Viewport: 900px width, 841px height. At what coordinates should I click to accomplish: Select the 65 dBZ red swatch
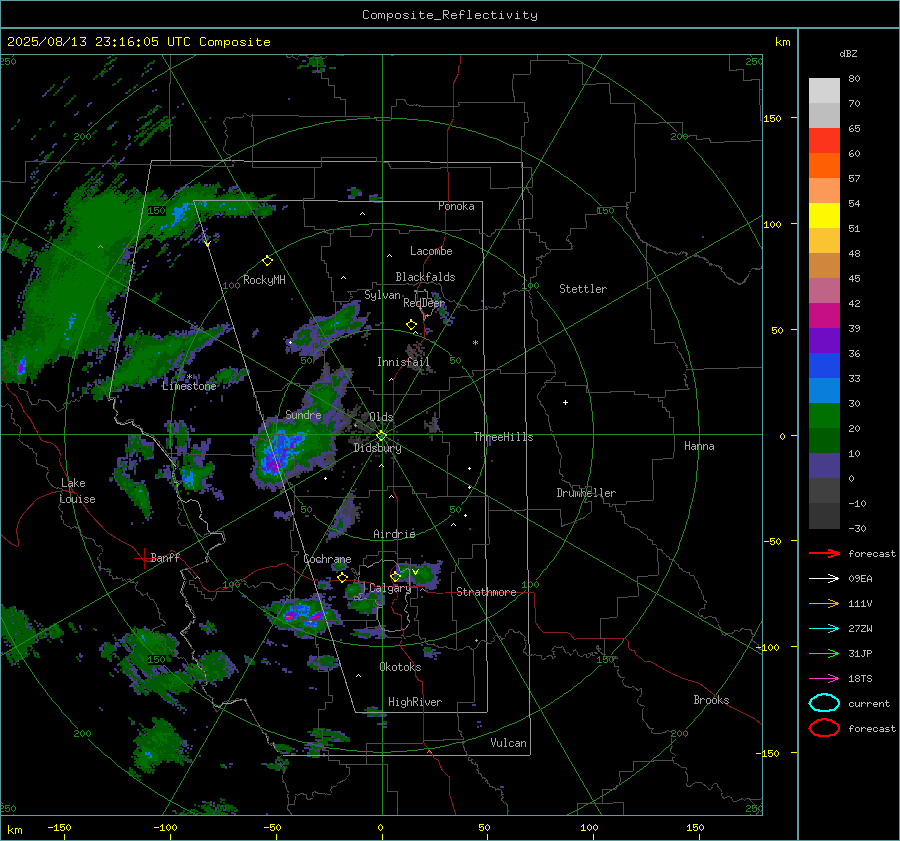point(824,140)
